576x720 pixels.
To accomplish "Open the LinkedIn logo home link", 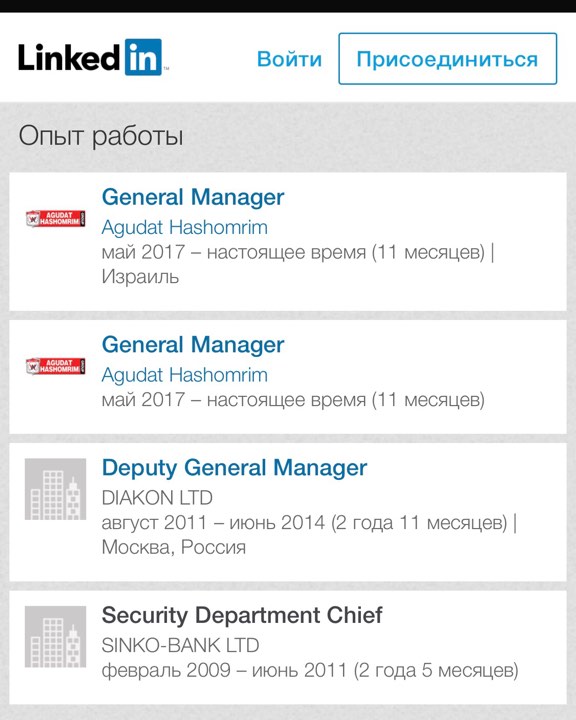I will pos(93,57).
